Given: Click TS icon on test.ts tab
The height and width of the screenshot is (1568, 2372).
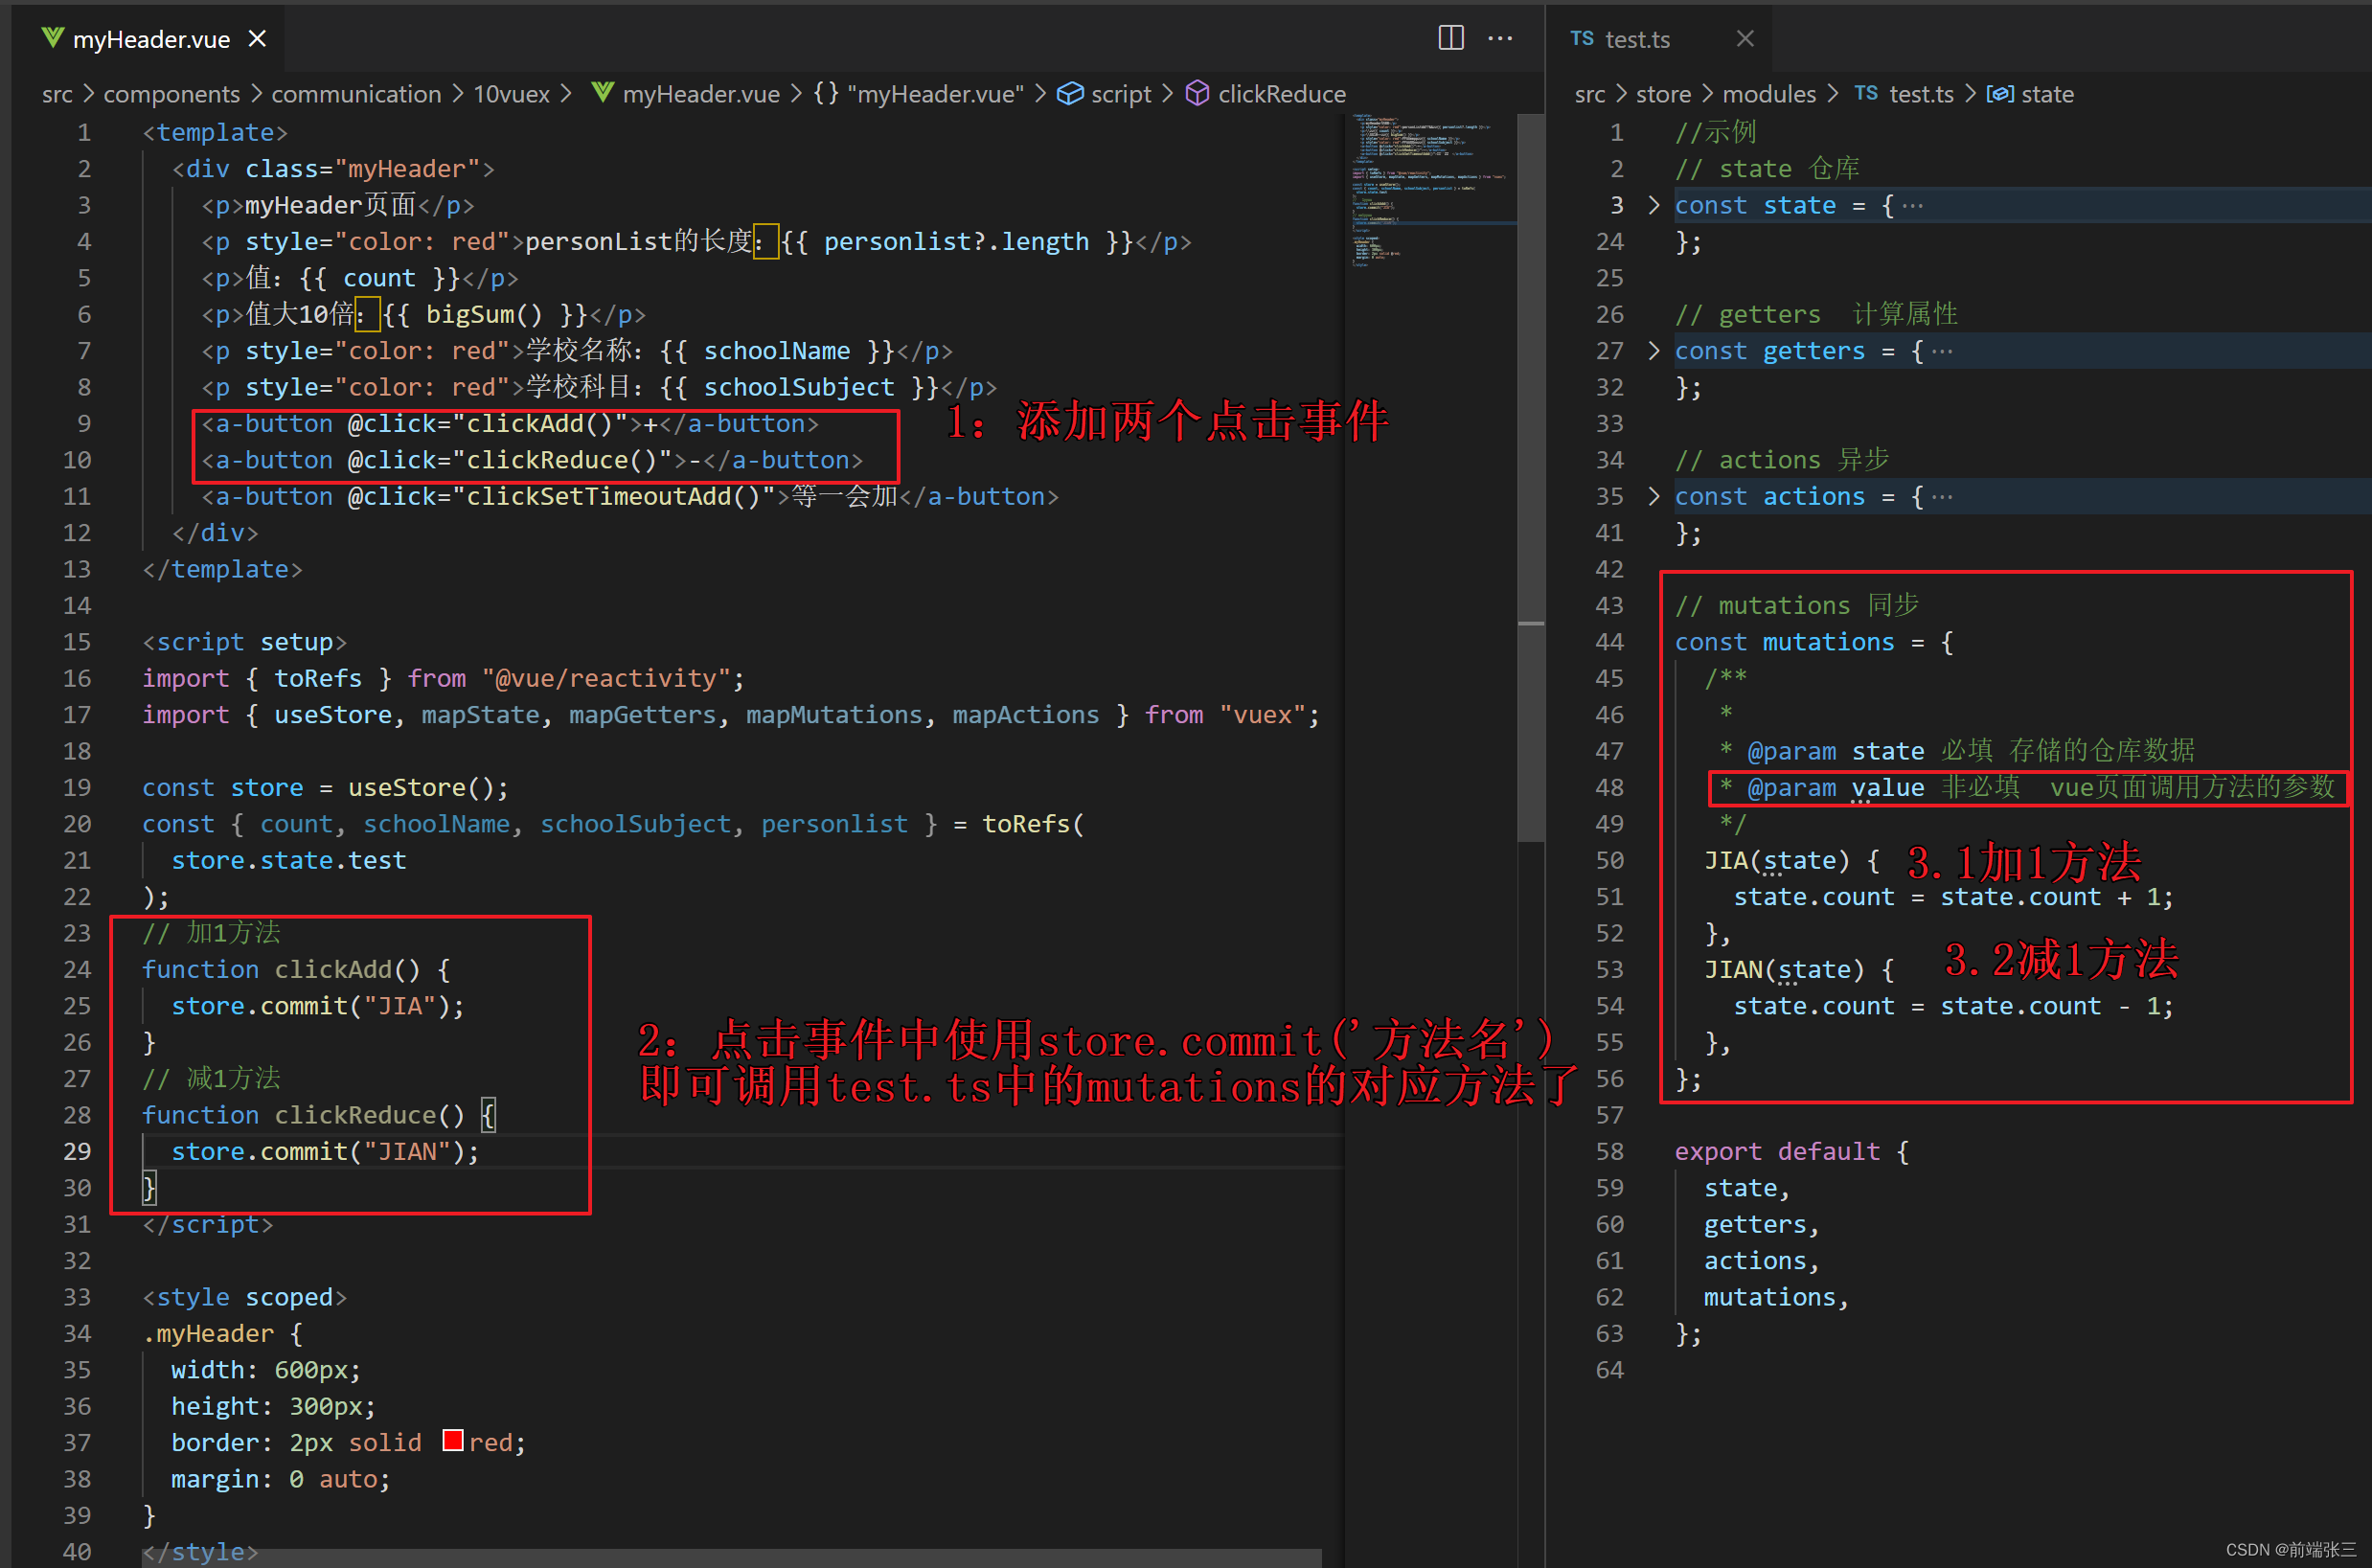Looking at the screenshot, I should coord(1582,38).
